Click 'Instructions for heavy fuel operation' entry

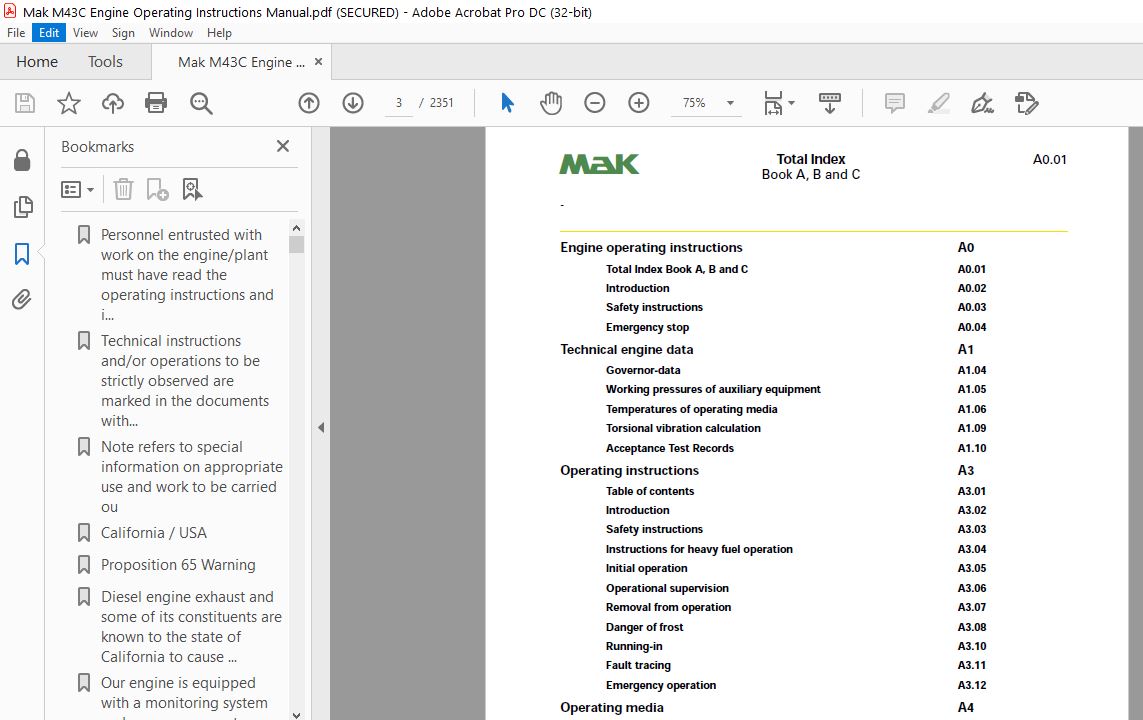[x=699, y=549]
